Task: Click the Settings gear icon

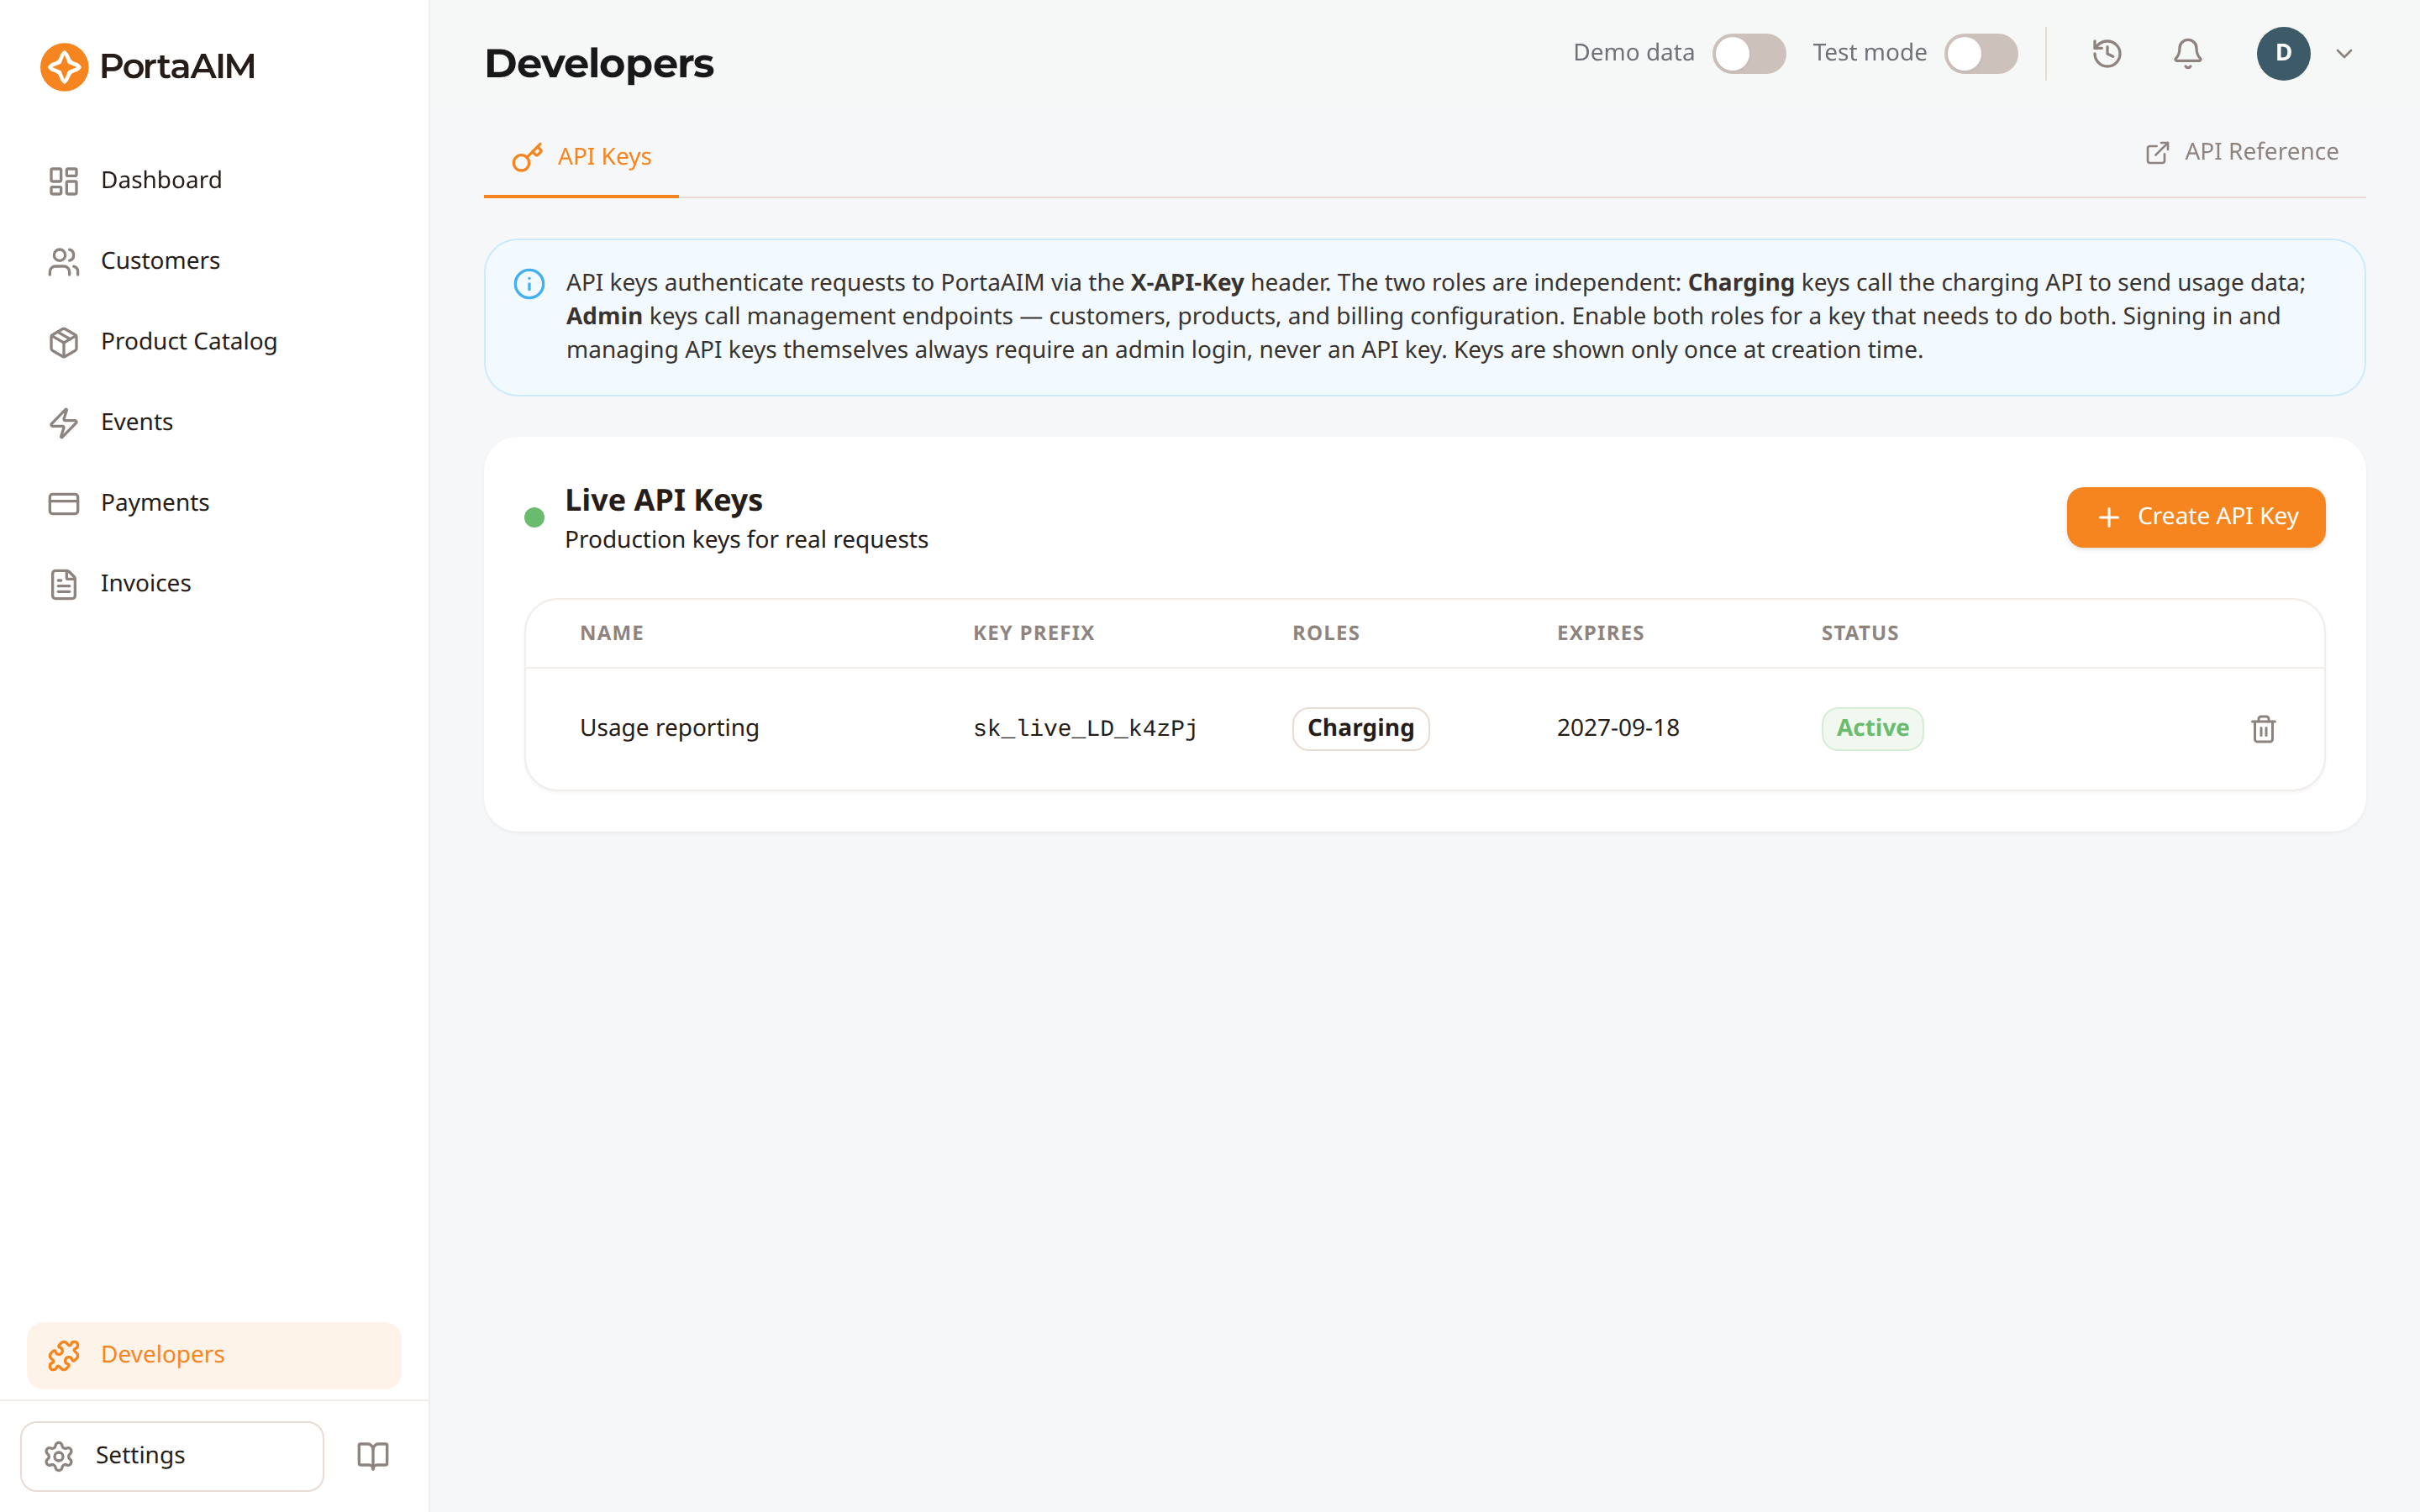Action: (59, 1456)
